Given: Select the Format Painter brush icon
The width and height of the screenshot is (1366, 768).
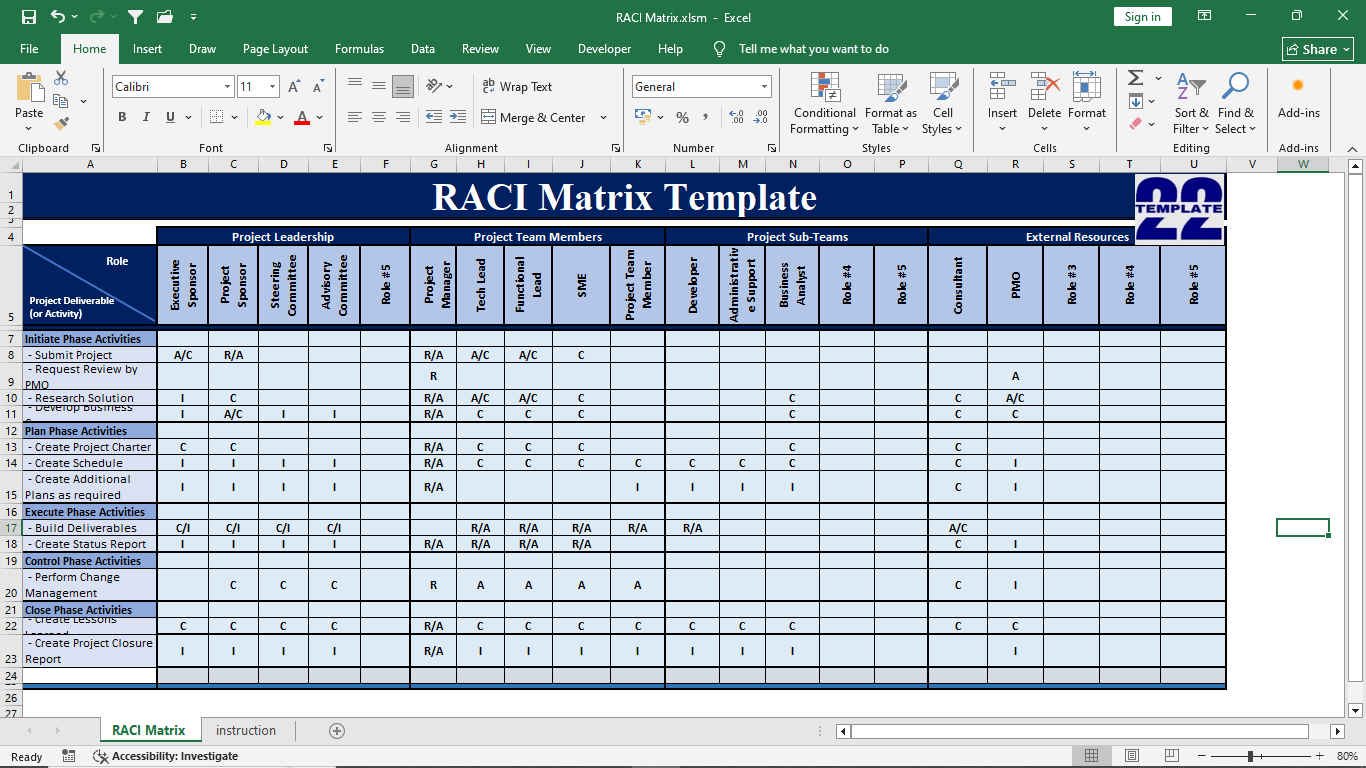Looking at the screenshot, I should (61, 124).
